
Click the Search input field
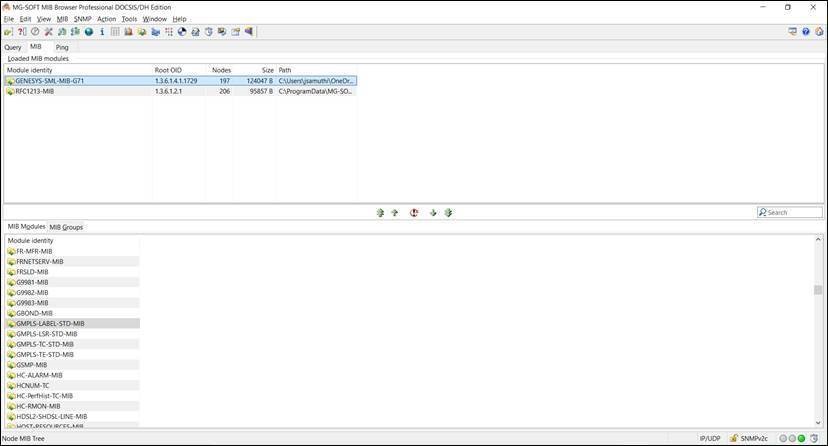tap(794, 212)
